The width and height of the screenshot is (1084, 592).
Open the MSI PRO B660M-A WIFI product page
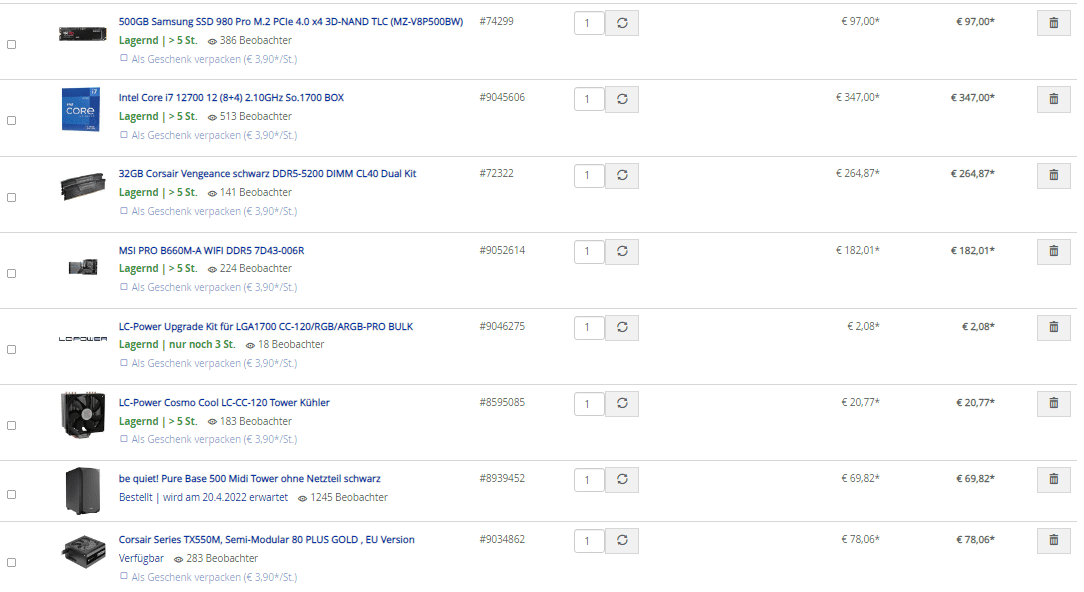click(x=211, y=250)
